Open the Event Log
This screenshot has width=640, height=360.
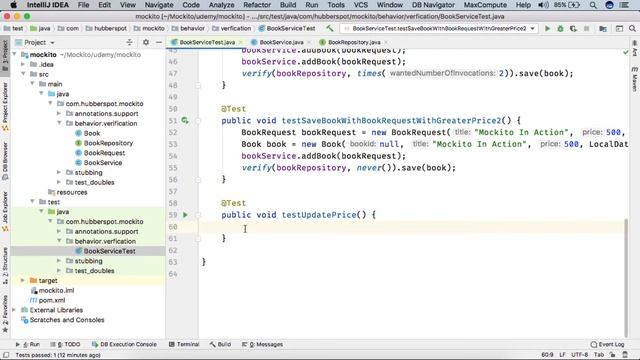pyautogui.click(x=607, y=344)
